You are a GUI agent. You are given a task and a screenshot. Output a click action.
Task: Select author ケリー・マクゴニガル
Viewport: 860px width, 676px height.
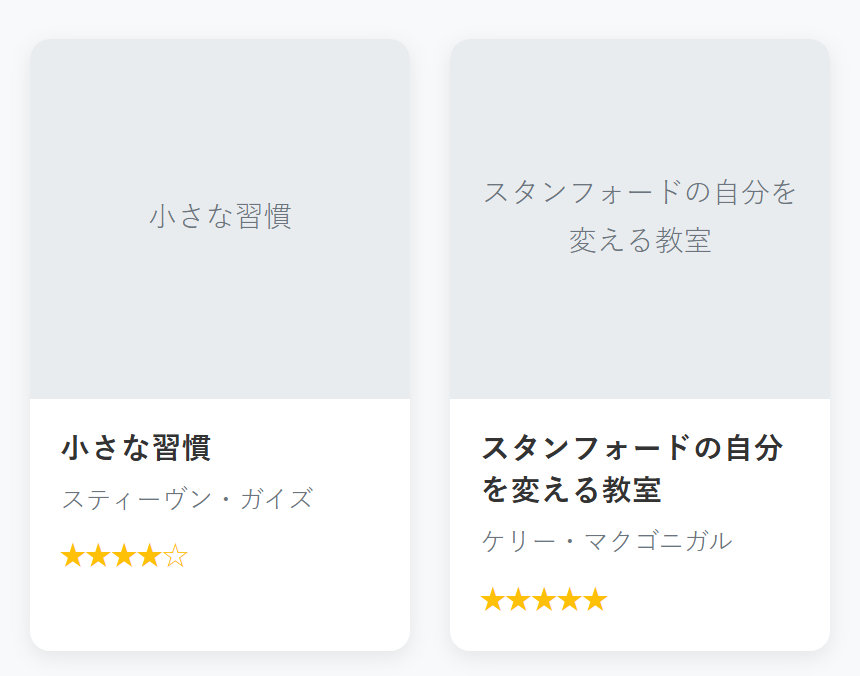tap(607, 541)
